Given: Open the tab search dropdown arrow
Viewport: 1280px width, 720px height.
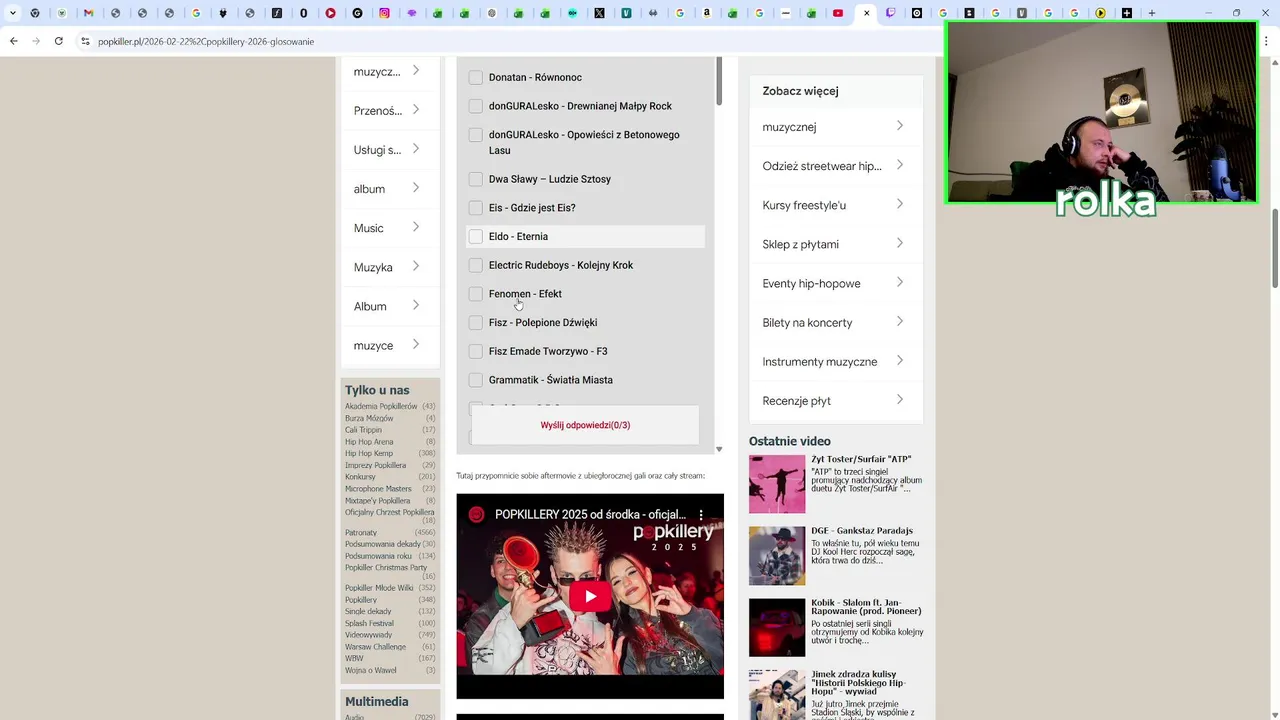Looking at the screenshot, I should (12, 13).
